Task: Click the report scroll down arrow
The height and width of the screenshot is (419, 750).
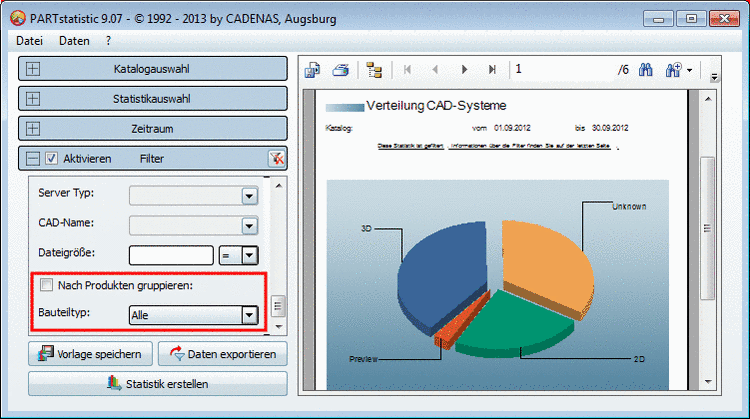Action: (708, 382)
